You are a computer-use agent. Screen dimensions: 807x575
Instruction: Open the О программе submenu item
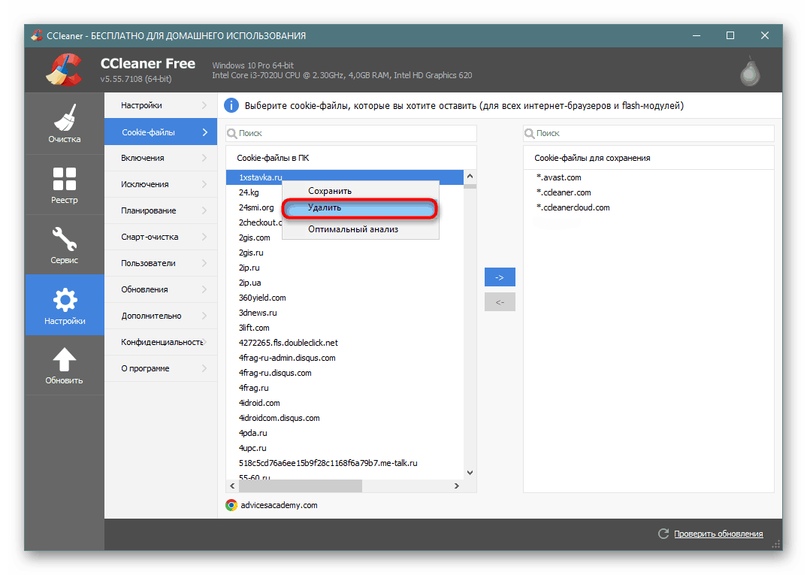point(161,368)
